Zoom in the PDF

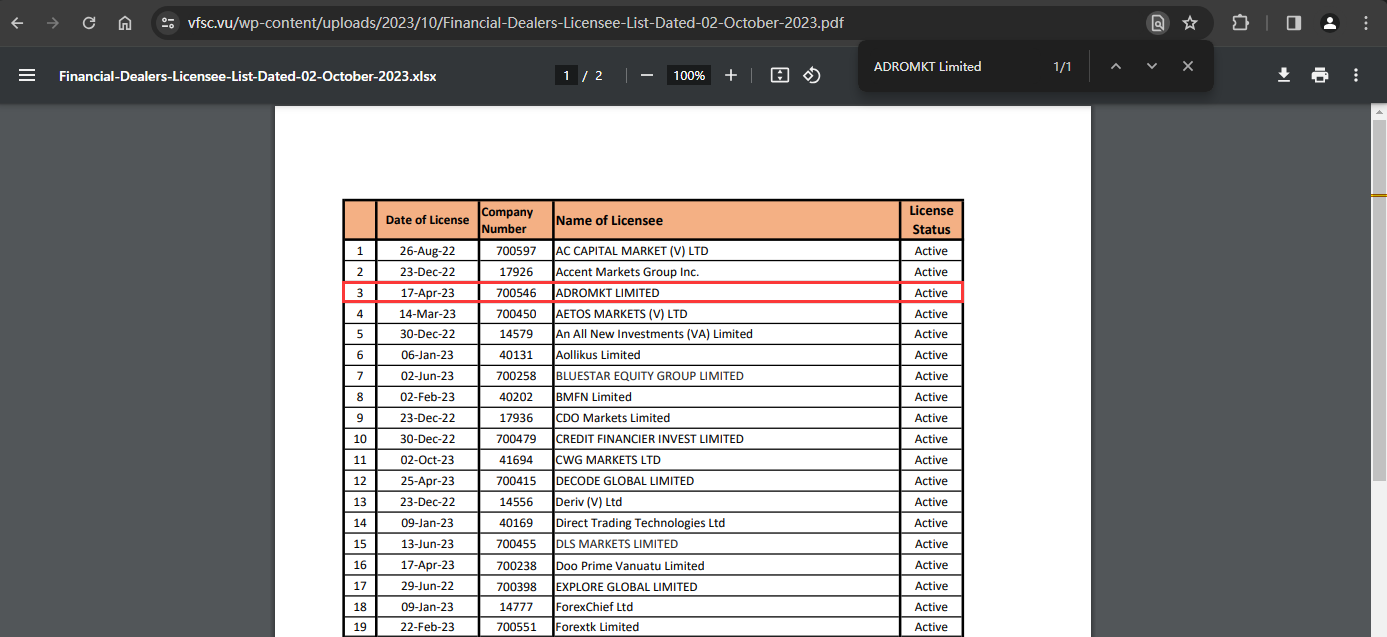click(x=731, y=75)
